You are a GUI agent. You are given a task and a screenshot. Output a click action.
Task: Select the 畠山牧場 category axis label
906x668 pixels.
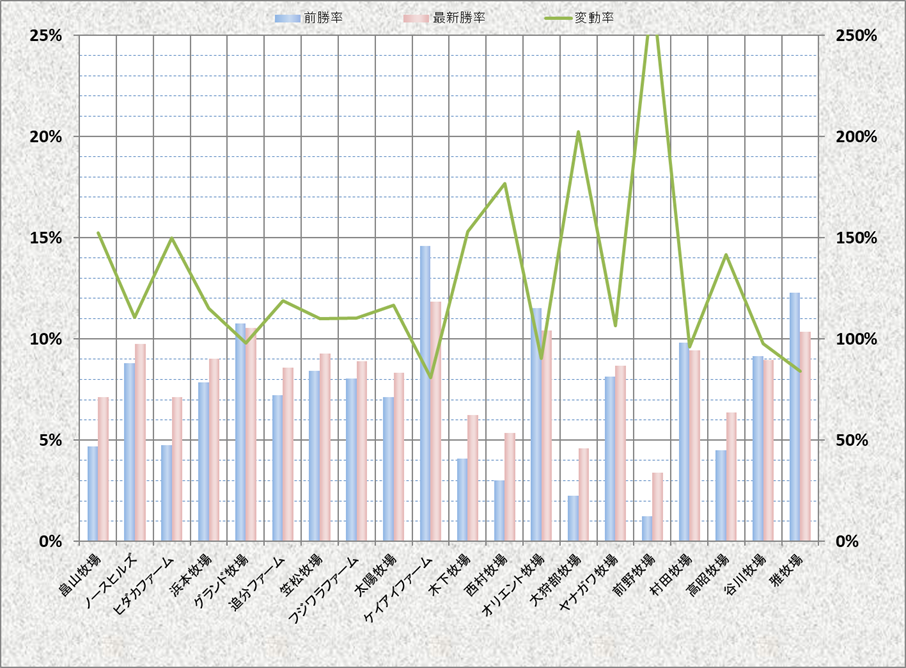tap(80, 574)
